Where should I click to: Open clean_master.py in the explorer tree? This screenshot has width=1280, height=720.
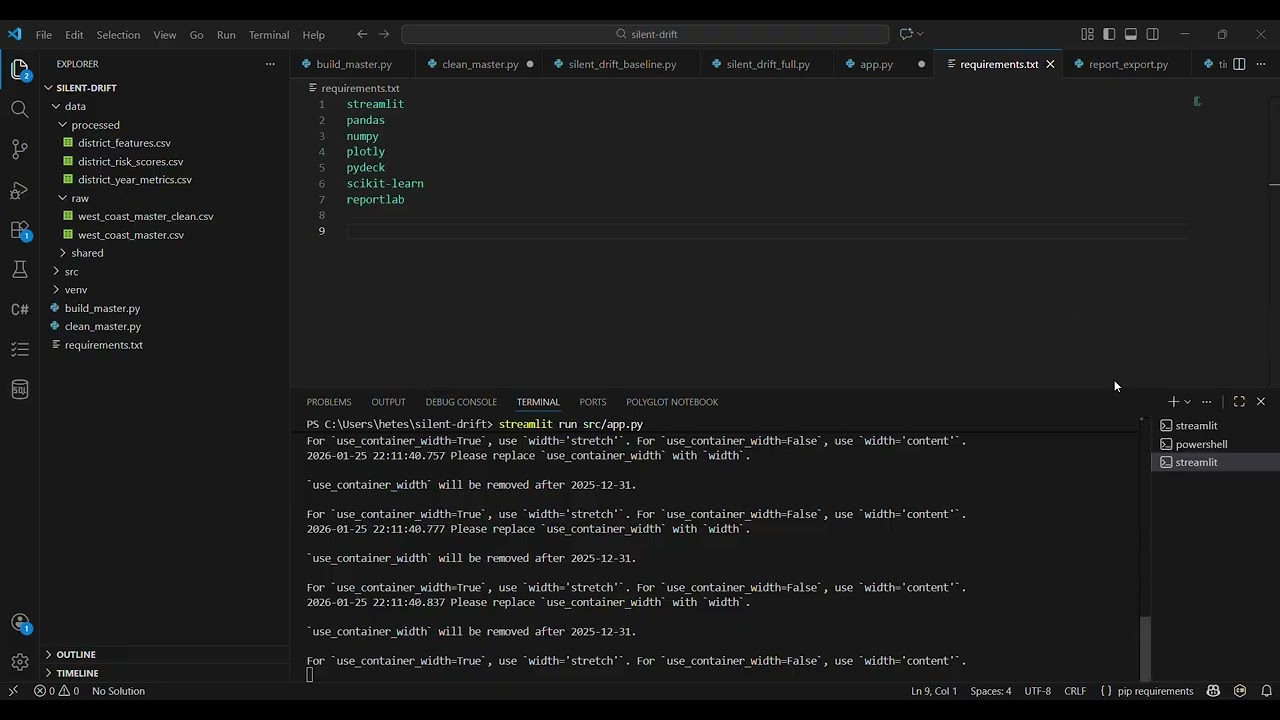coord(102,327)
